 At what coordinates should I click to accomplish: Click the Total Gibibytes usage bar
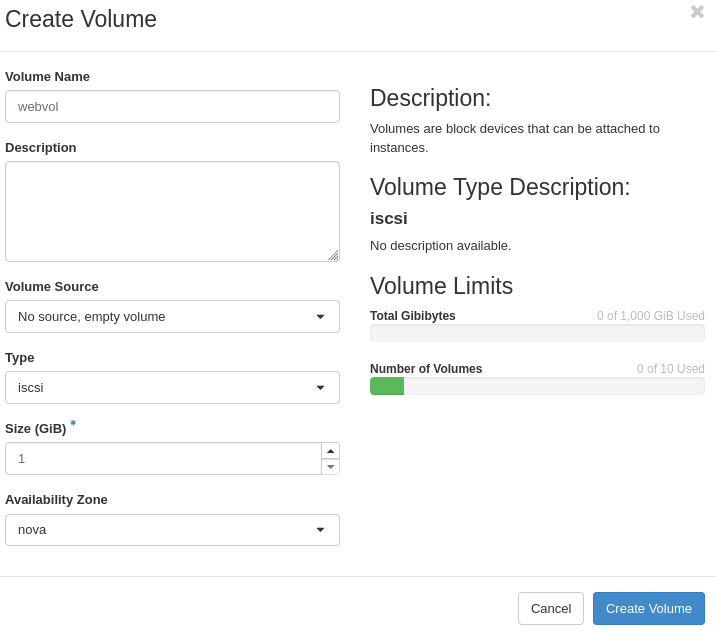click(x=537, y=333)
